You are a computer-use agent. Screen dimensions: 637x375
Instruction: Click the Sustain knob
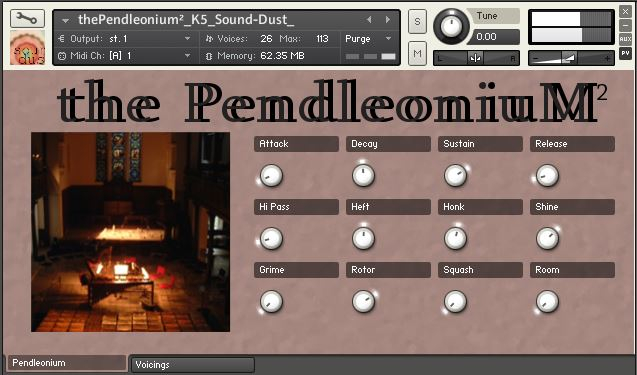pos(455,176)
